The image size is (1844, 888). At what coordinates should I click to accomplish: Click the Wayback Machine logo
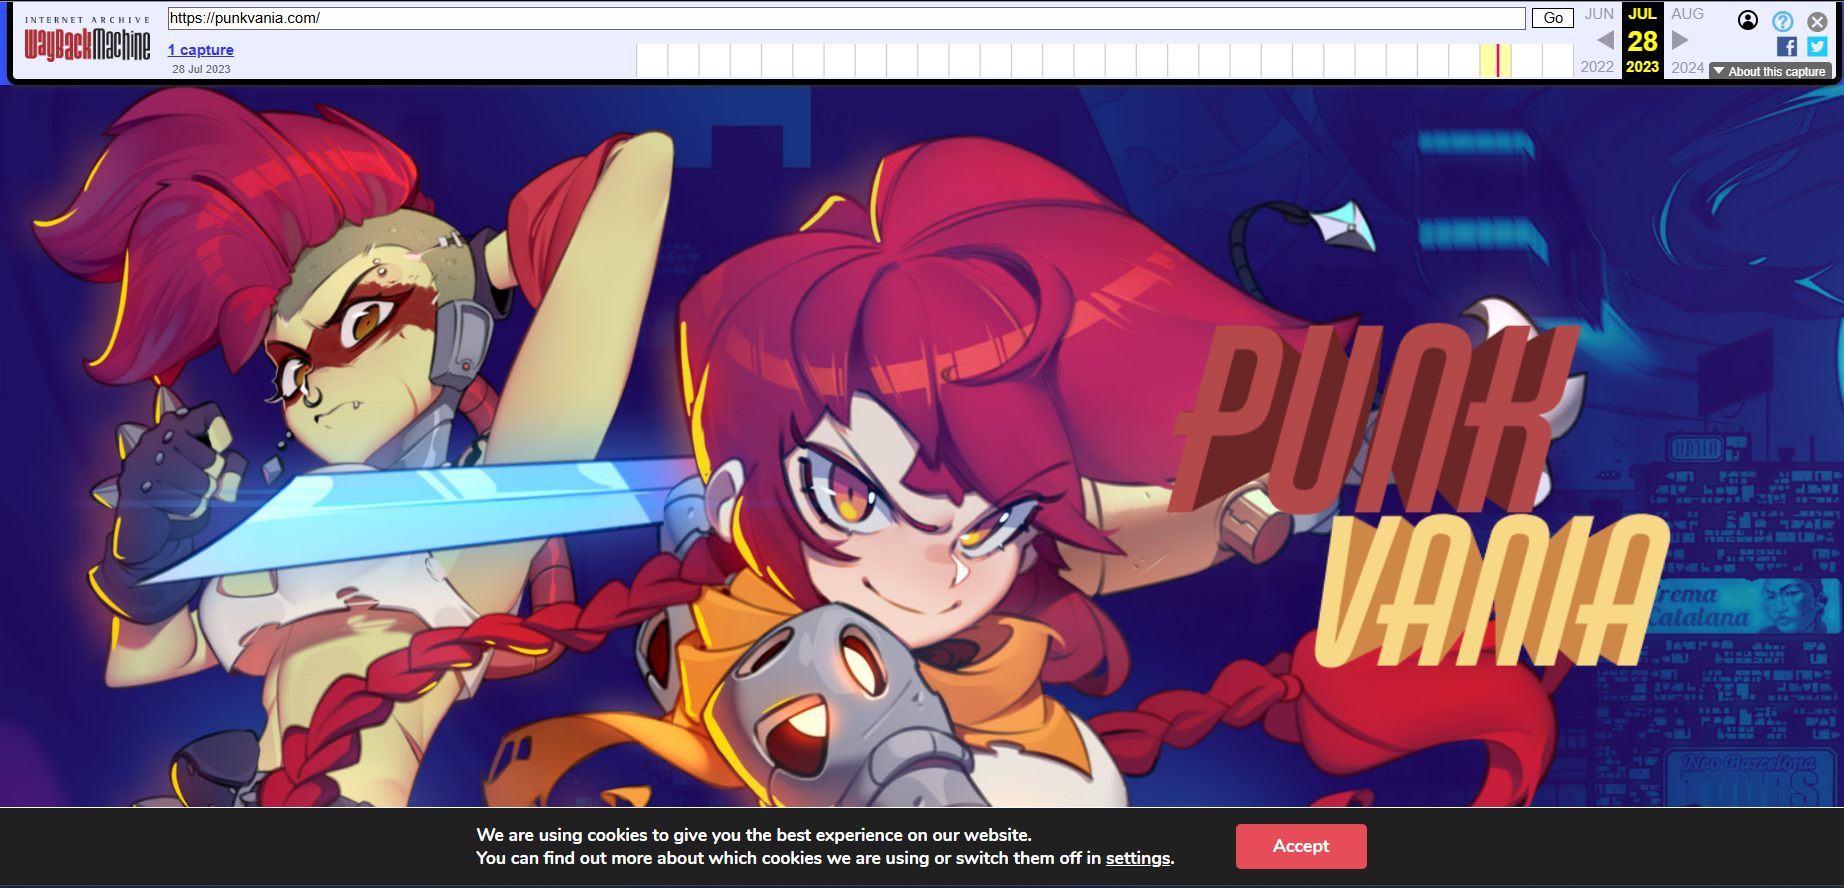[87, 39]
